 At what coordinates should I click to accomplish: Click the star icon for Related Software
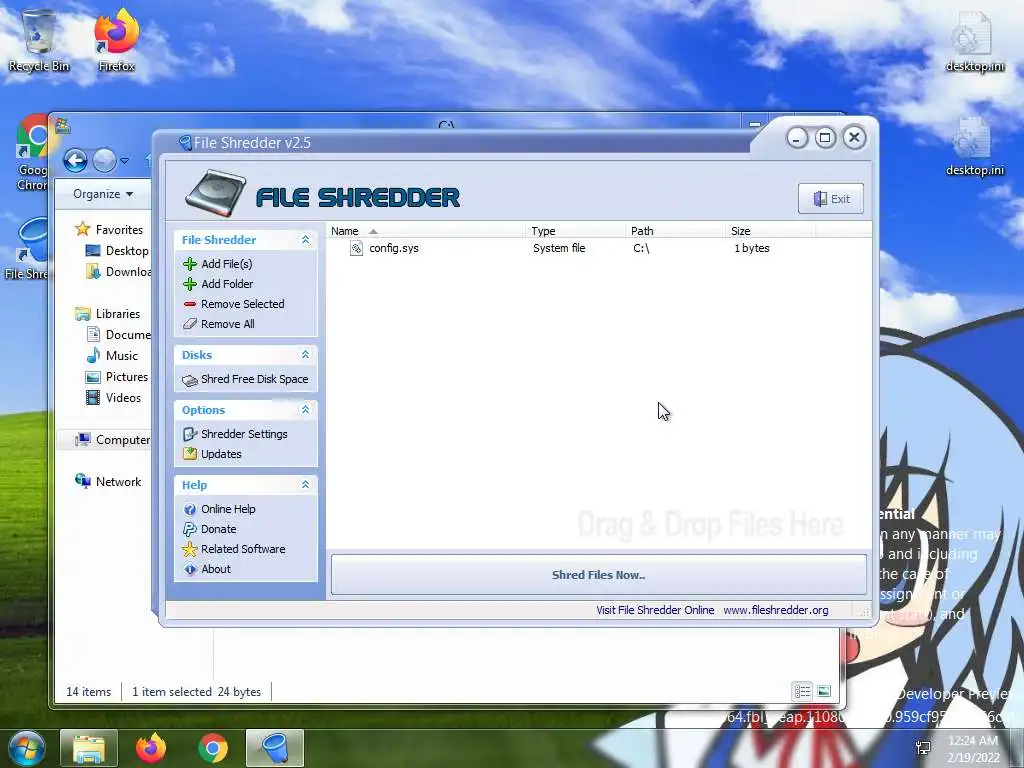point(190,549)
